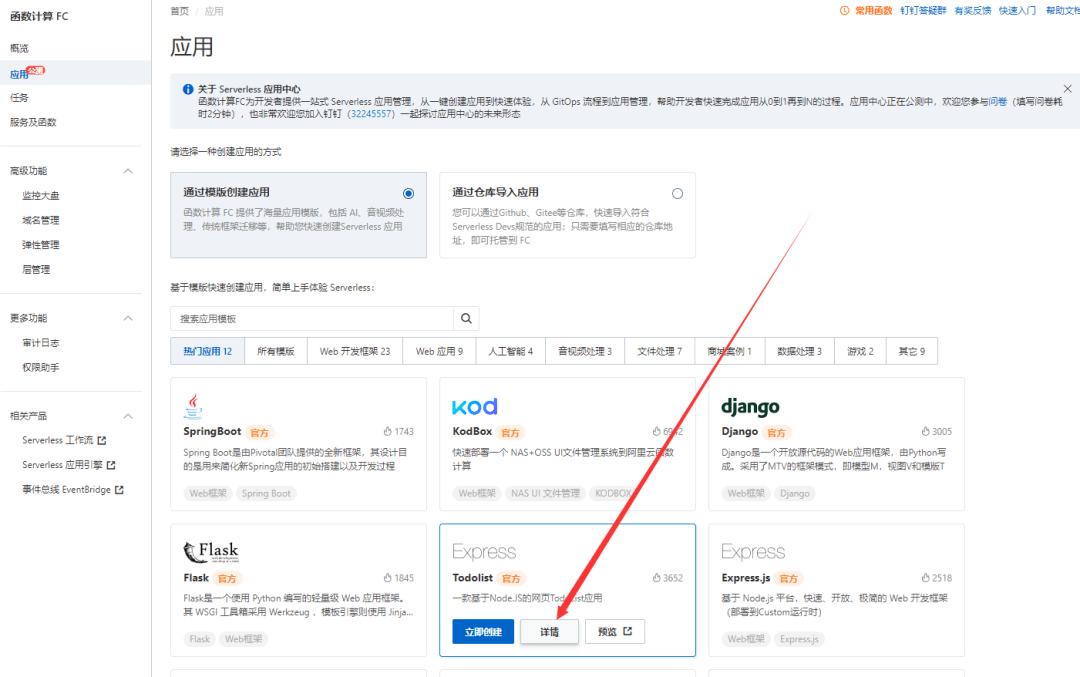Click the Django logo
The width and height of the screenshot is (1080, 677).
(x=750, y=406)
